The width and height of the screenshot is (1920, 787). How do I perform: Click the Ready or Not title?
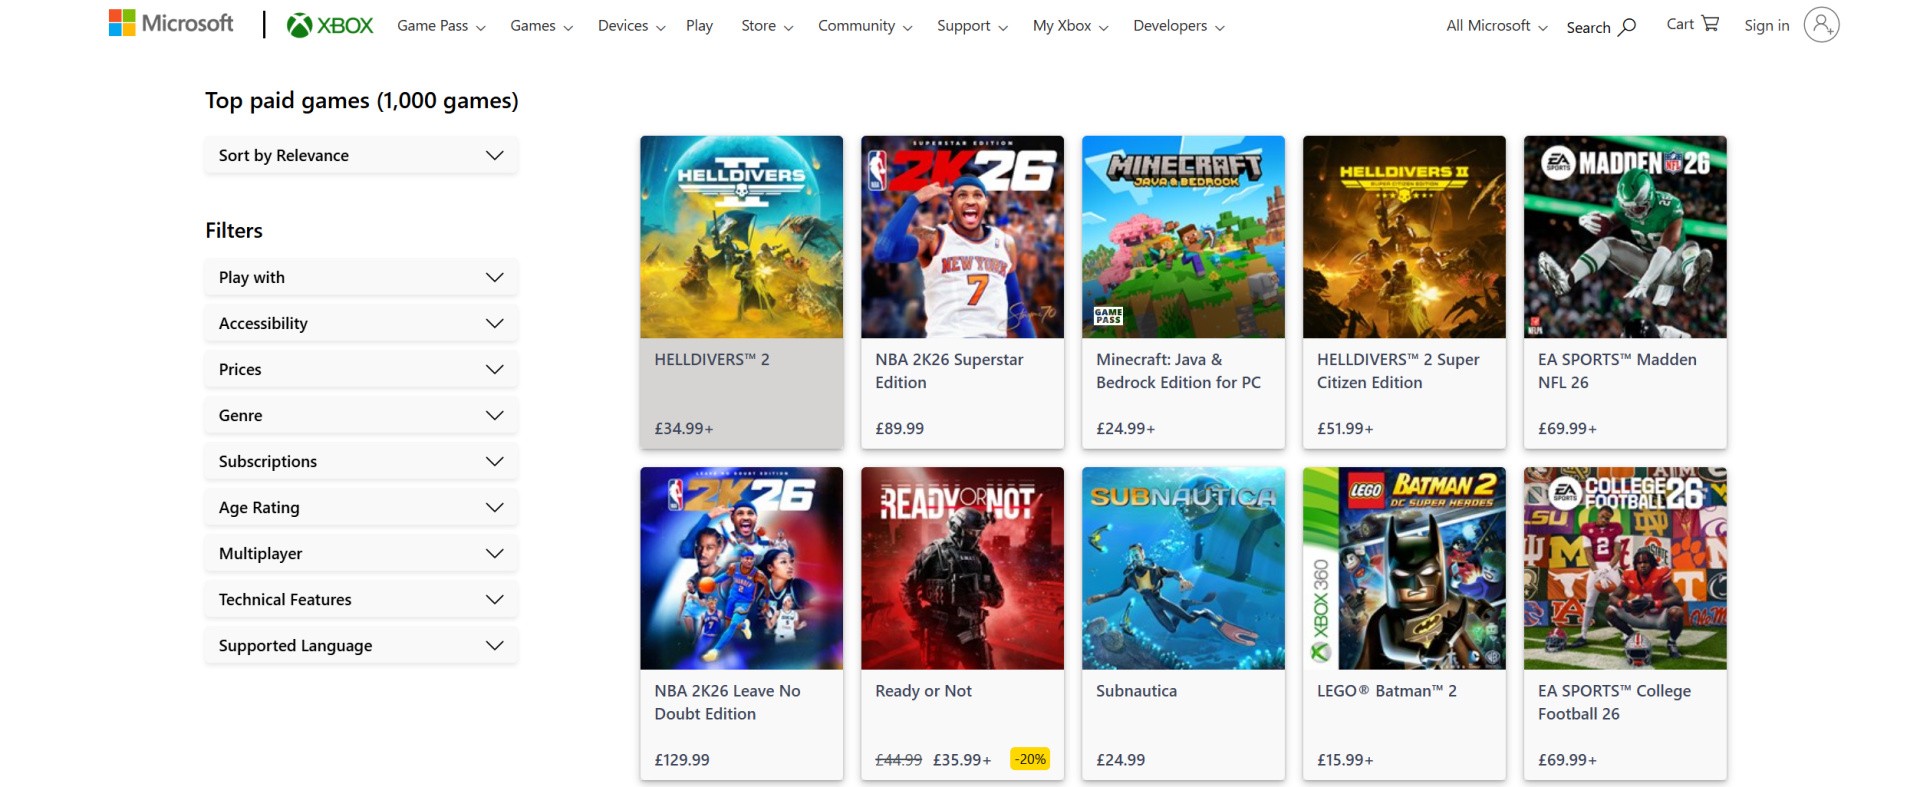(x=923, y=691)
